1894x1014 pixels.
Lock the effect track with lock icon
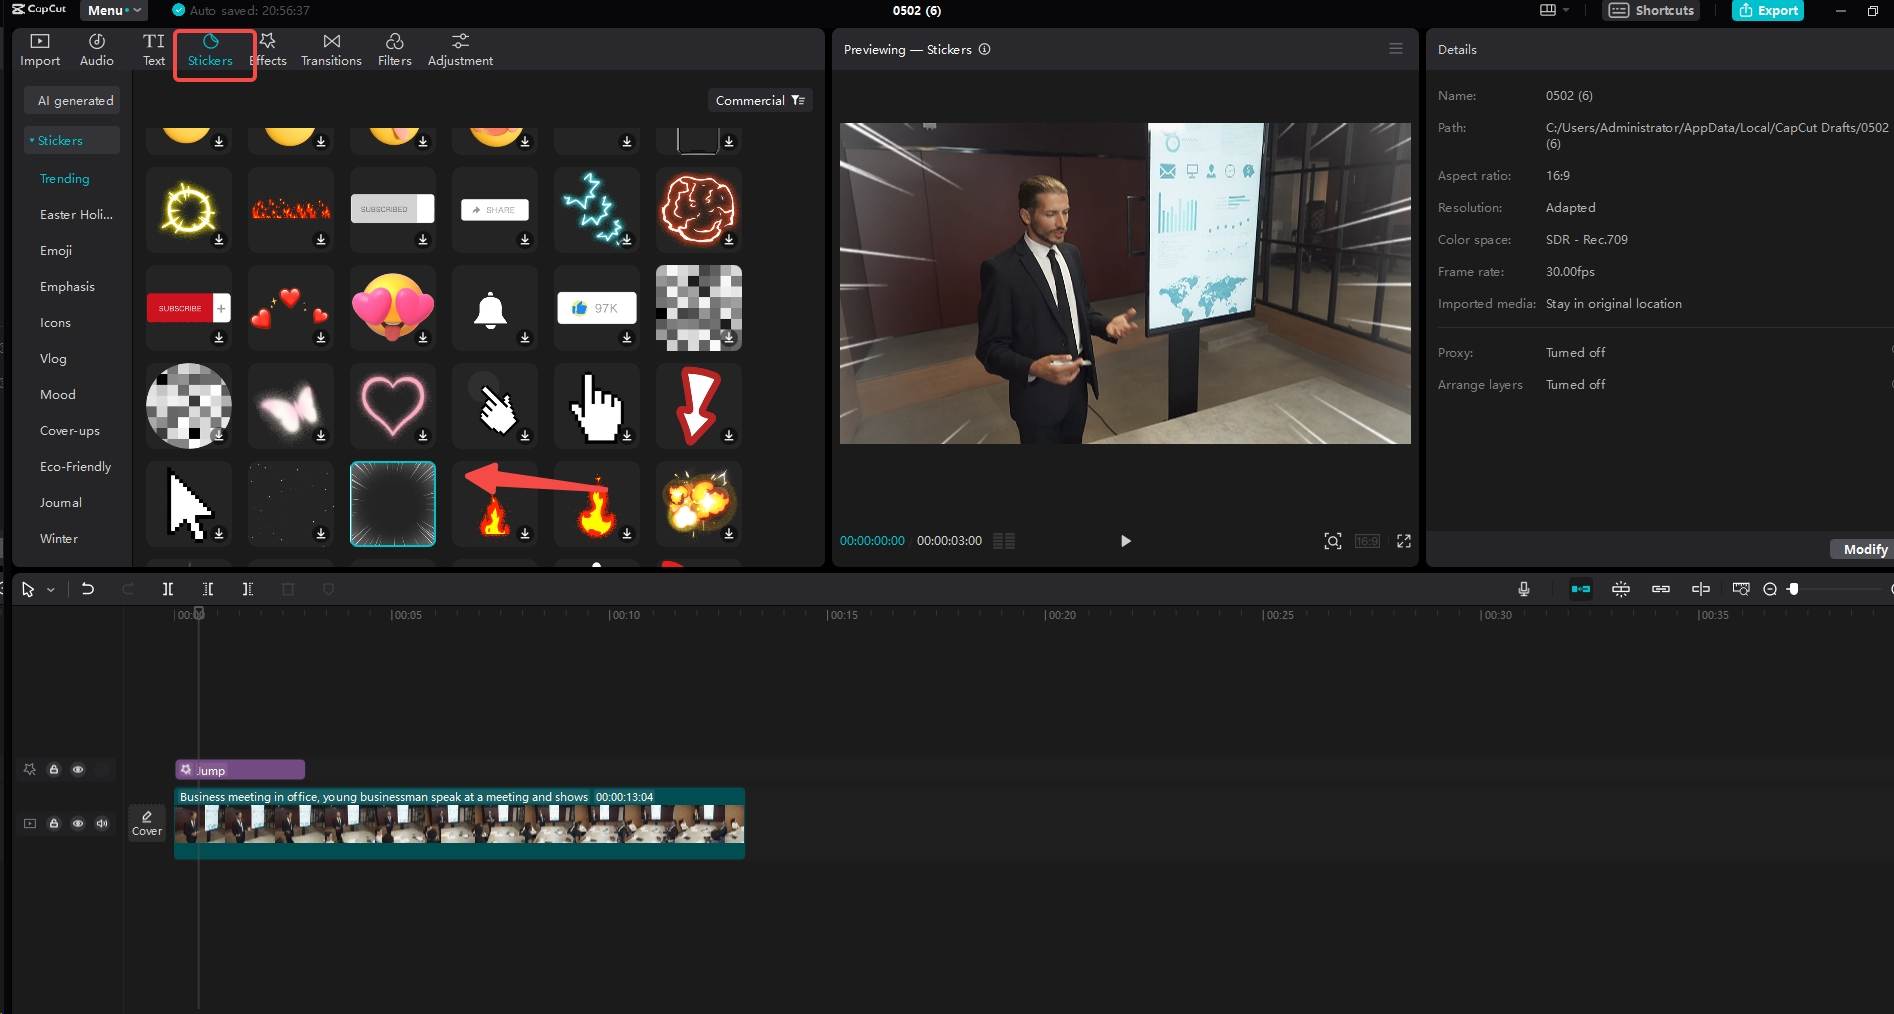pyautogui.click(x=54, y=769)
